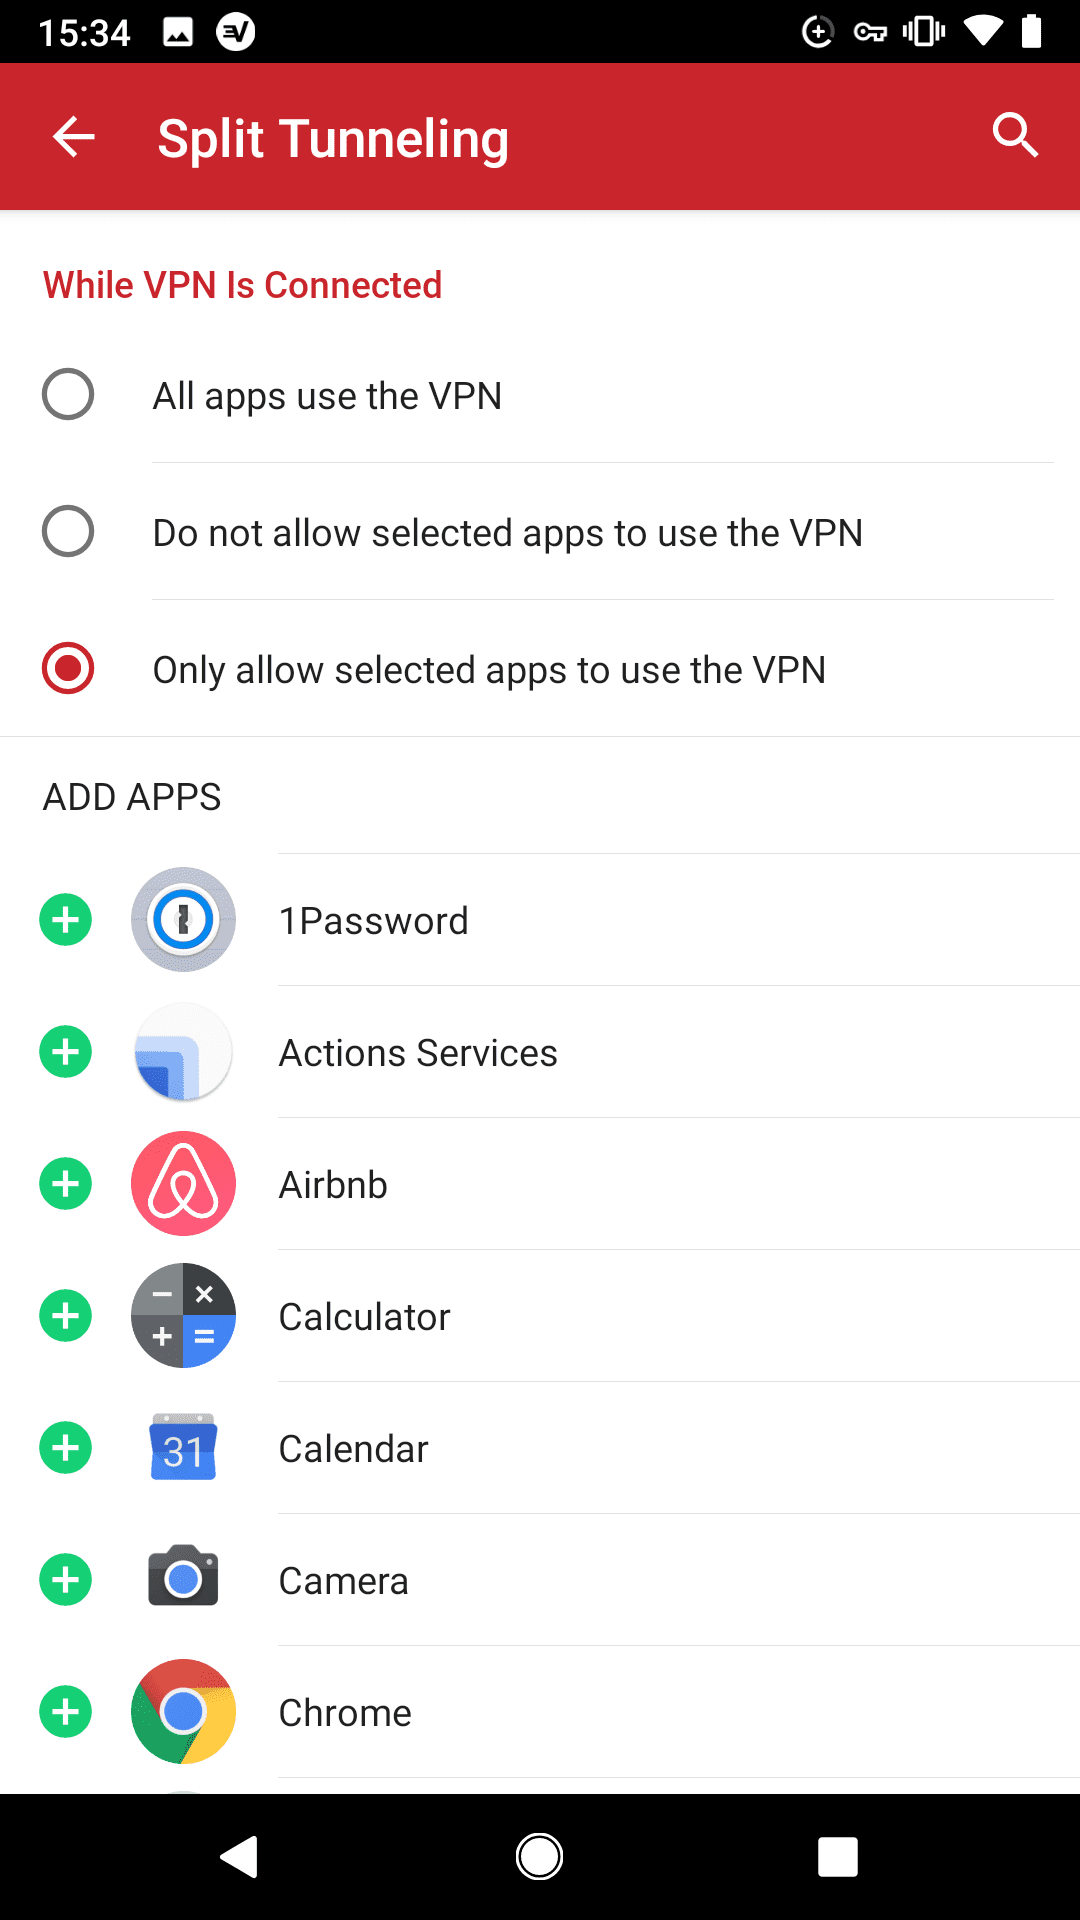The image size is (1080, 1920).
Task: Select "Only allow selected apps to use the VPN"
Action: 67,668
